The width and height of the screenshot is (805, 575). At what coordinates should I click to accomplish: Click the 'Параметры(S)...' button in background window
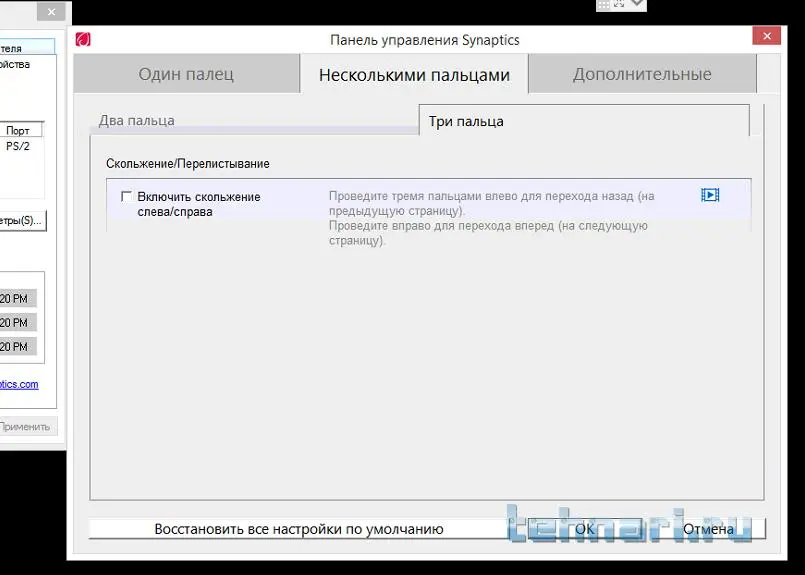[x=21, y=221]
